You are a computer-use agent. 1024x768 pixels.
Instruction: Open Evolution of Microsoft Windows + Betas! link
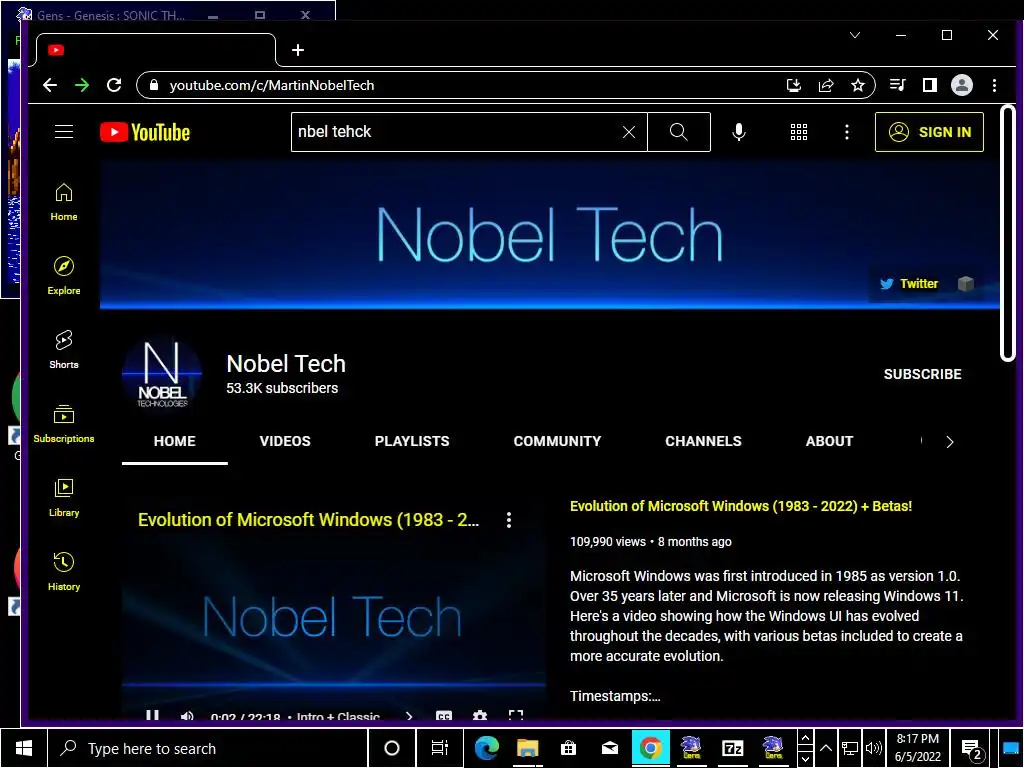point(741,506)
